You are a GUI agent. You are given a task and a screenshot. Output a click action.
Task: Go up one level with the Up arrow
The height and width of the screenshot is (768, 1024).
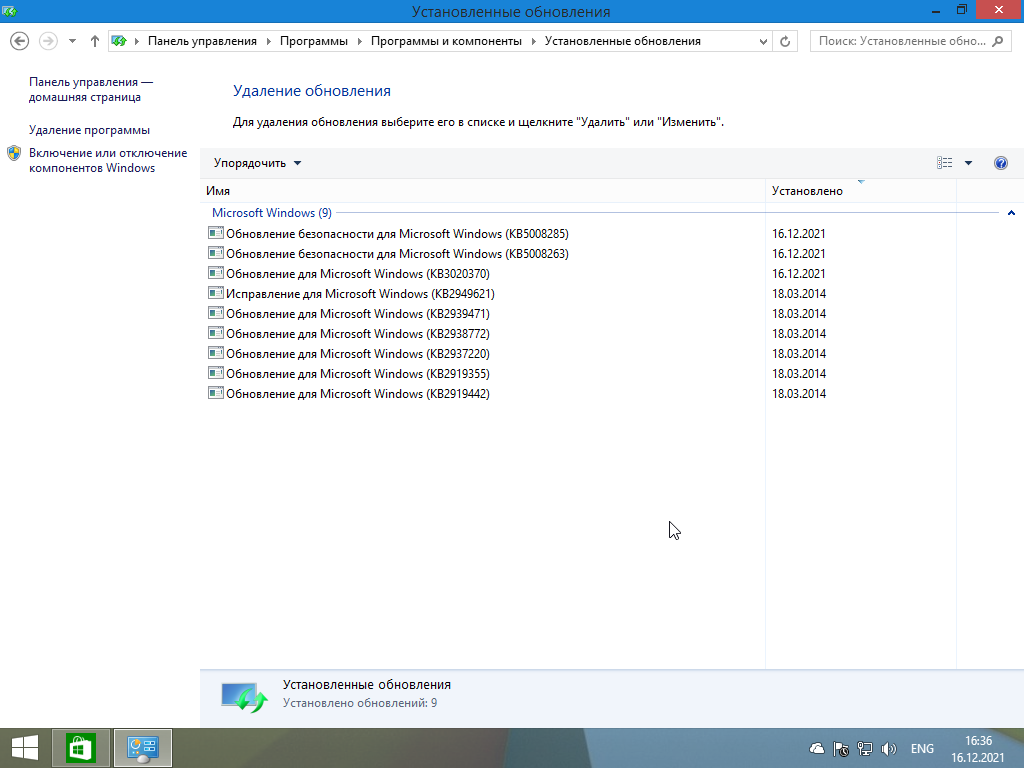click(x=95, y=41)
